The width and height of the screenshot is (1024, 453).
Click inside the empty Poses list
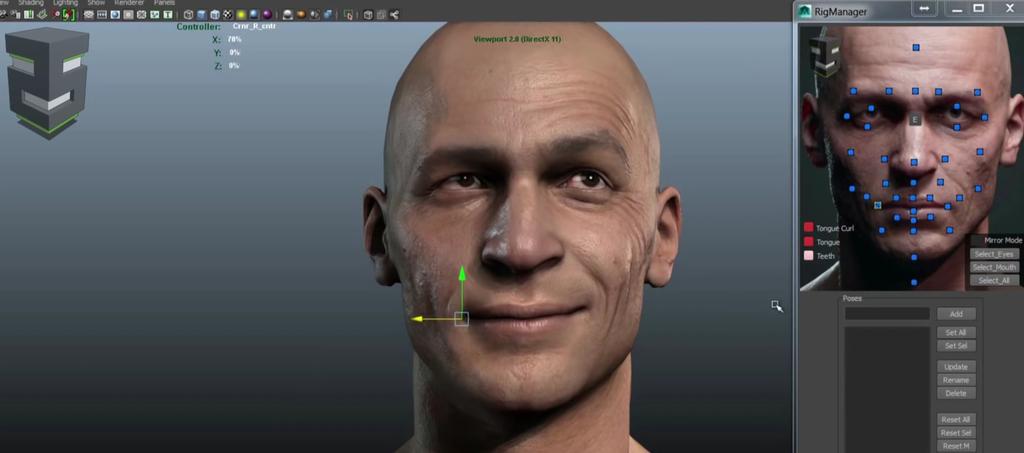pos(887,389)
